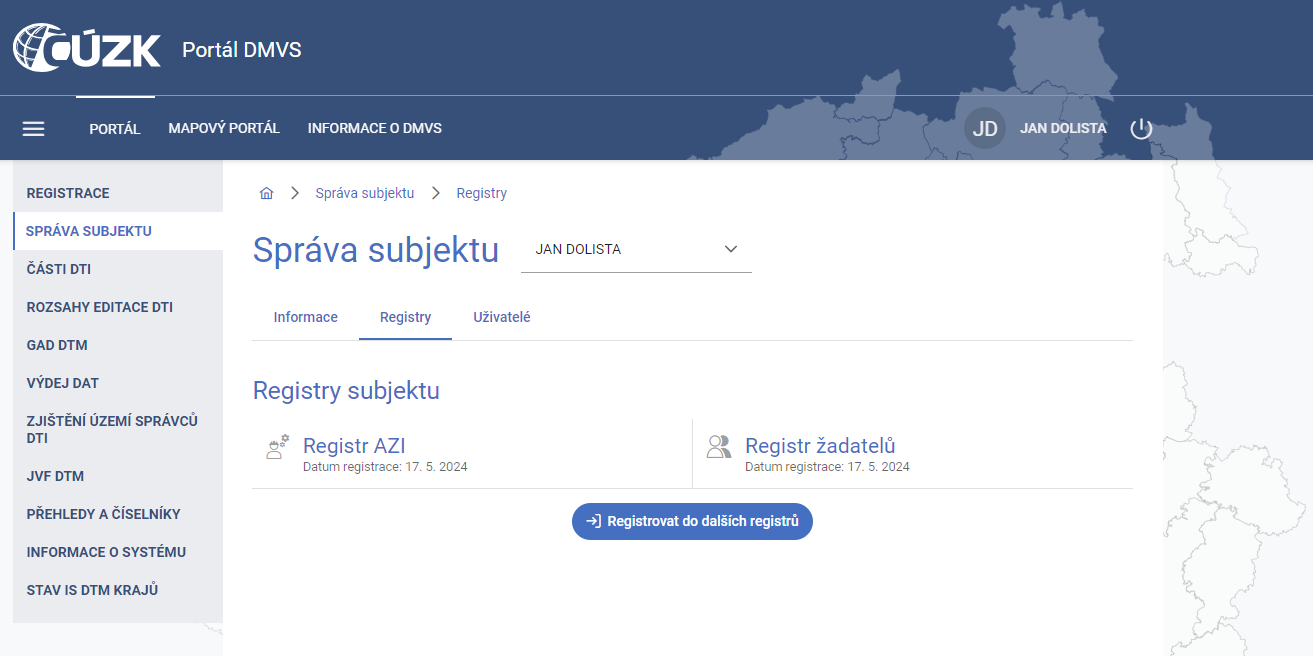This screenshot has width=1313, height=656.
Task: Select Výdej dat in sidebar
Action: point(62,383)
